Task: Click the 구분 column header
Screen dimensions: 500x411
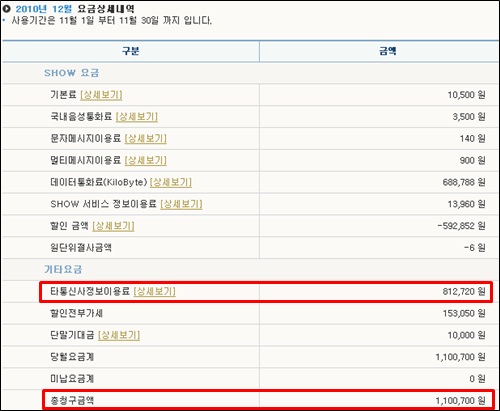Action: click(x=131, y=51)
